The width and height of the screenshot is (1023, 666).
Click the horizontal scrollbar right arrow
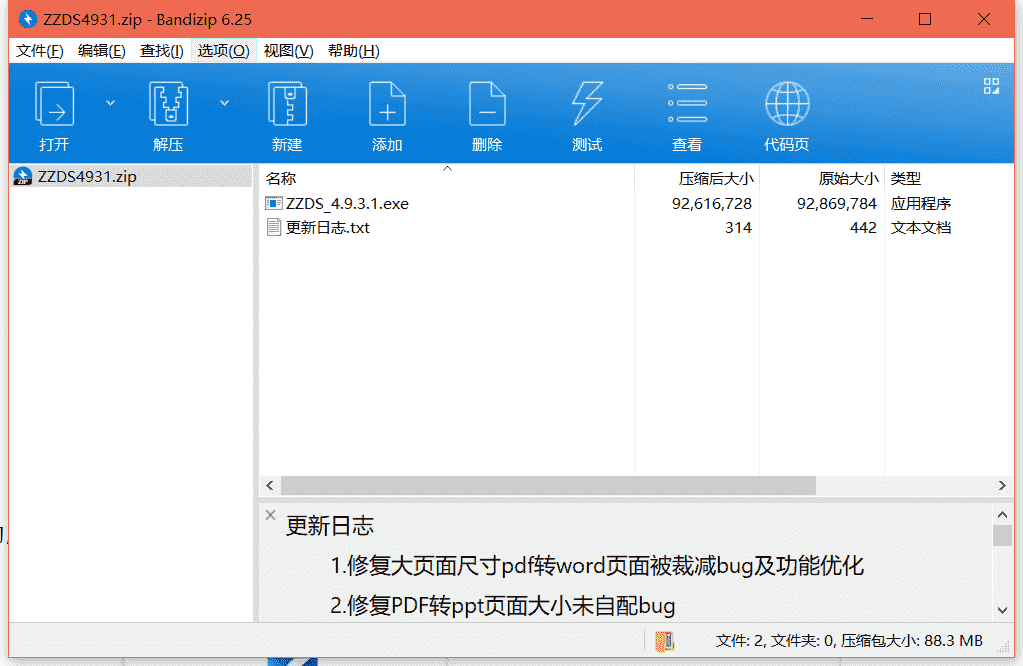(1002, 485)
